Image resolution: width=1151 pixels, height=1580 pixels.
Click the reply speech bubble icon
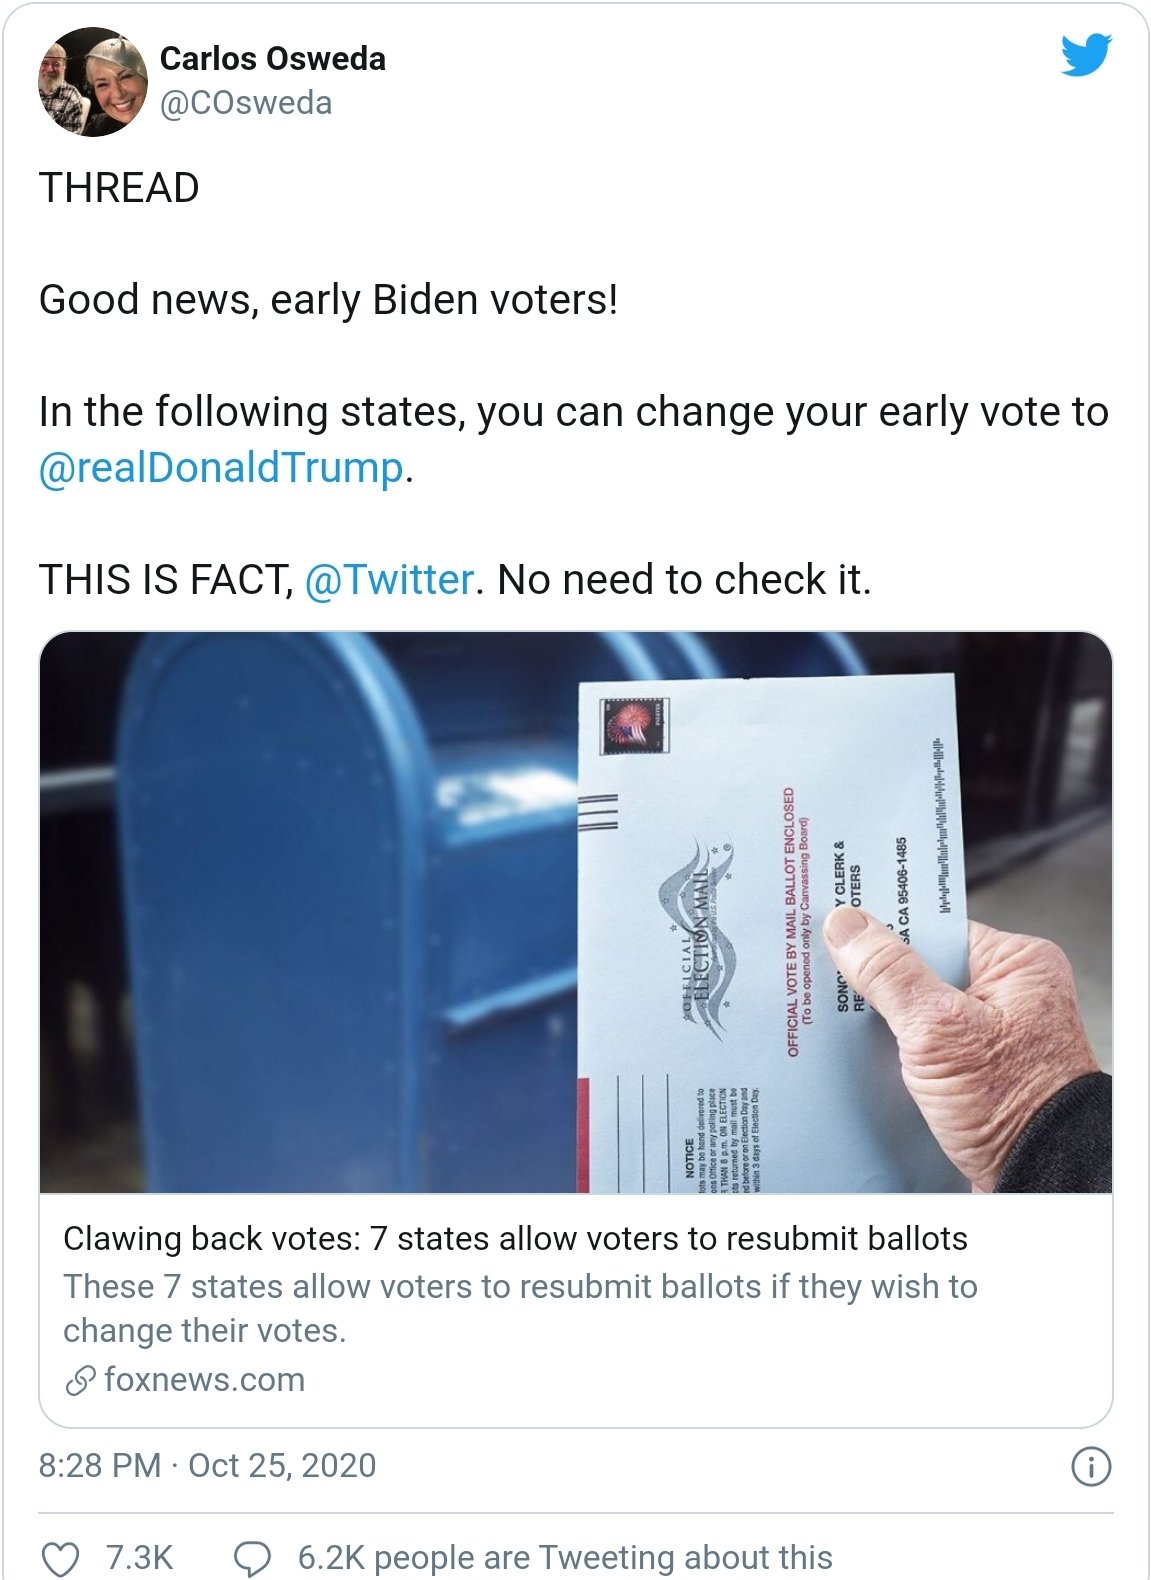click(x=251, y=1558)
